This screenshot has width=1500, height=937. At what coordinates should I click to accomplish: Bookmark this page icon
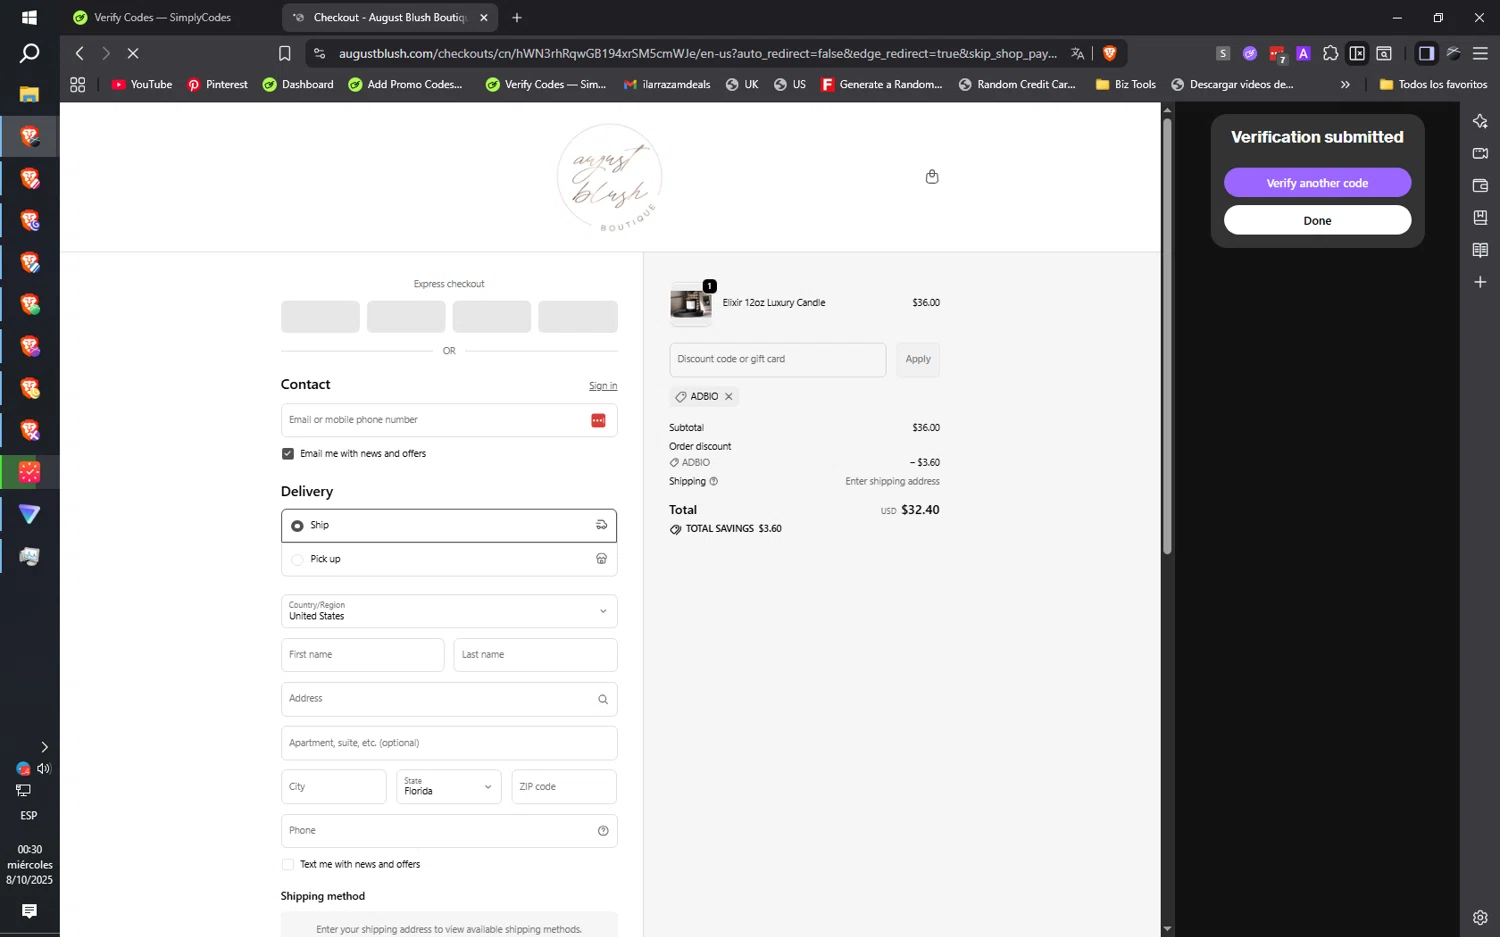(x=285, y=54)
